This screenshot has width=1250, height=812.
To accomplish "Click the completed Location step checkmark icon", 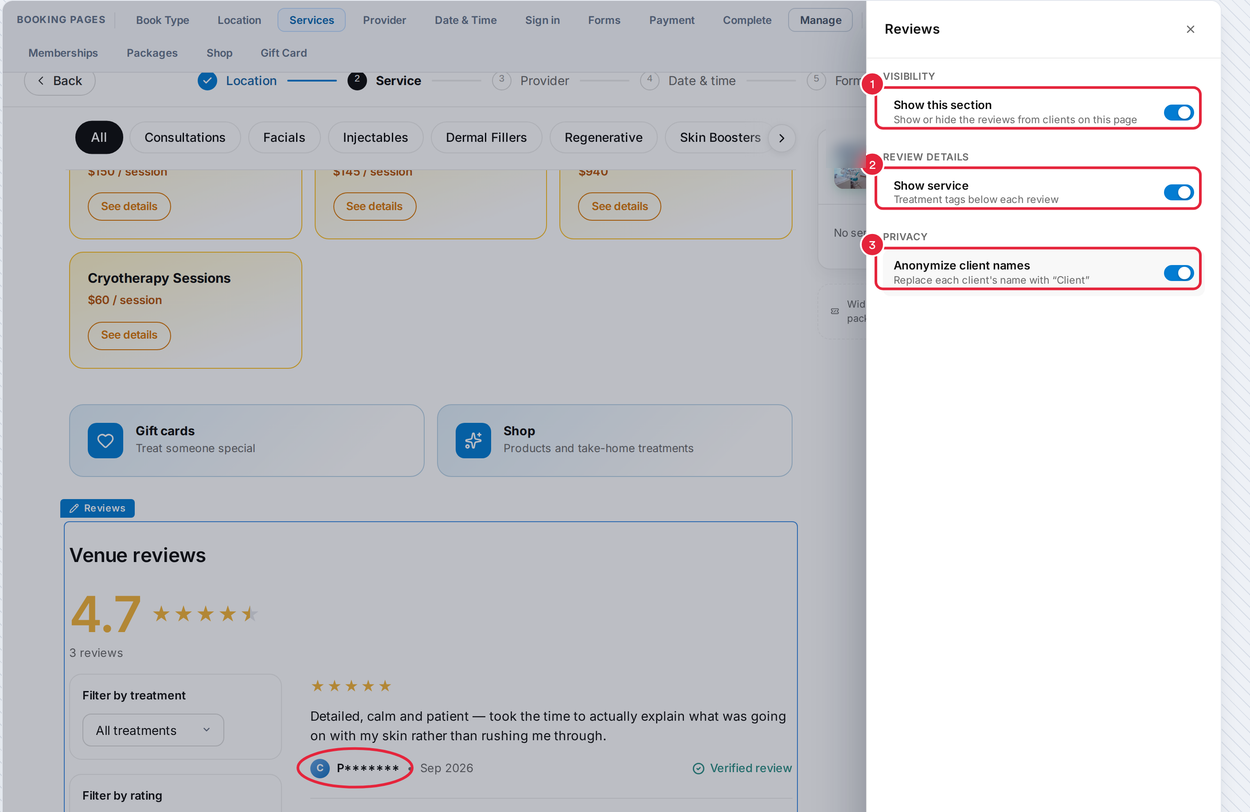I will 207,81.
